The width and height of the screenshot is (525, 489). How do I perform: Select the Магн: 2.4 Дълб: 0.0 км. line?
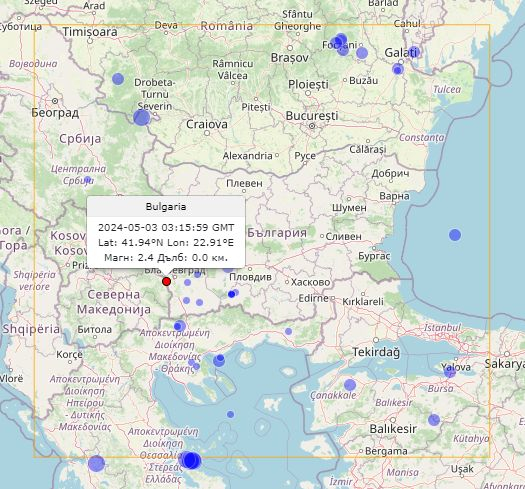pos(166,258)
